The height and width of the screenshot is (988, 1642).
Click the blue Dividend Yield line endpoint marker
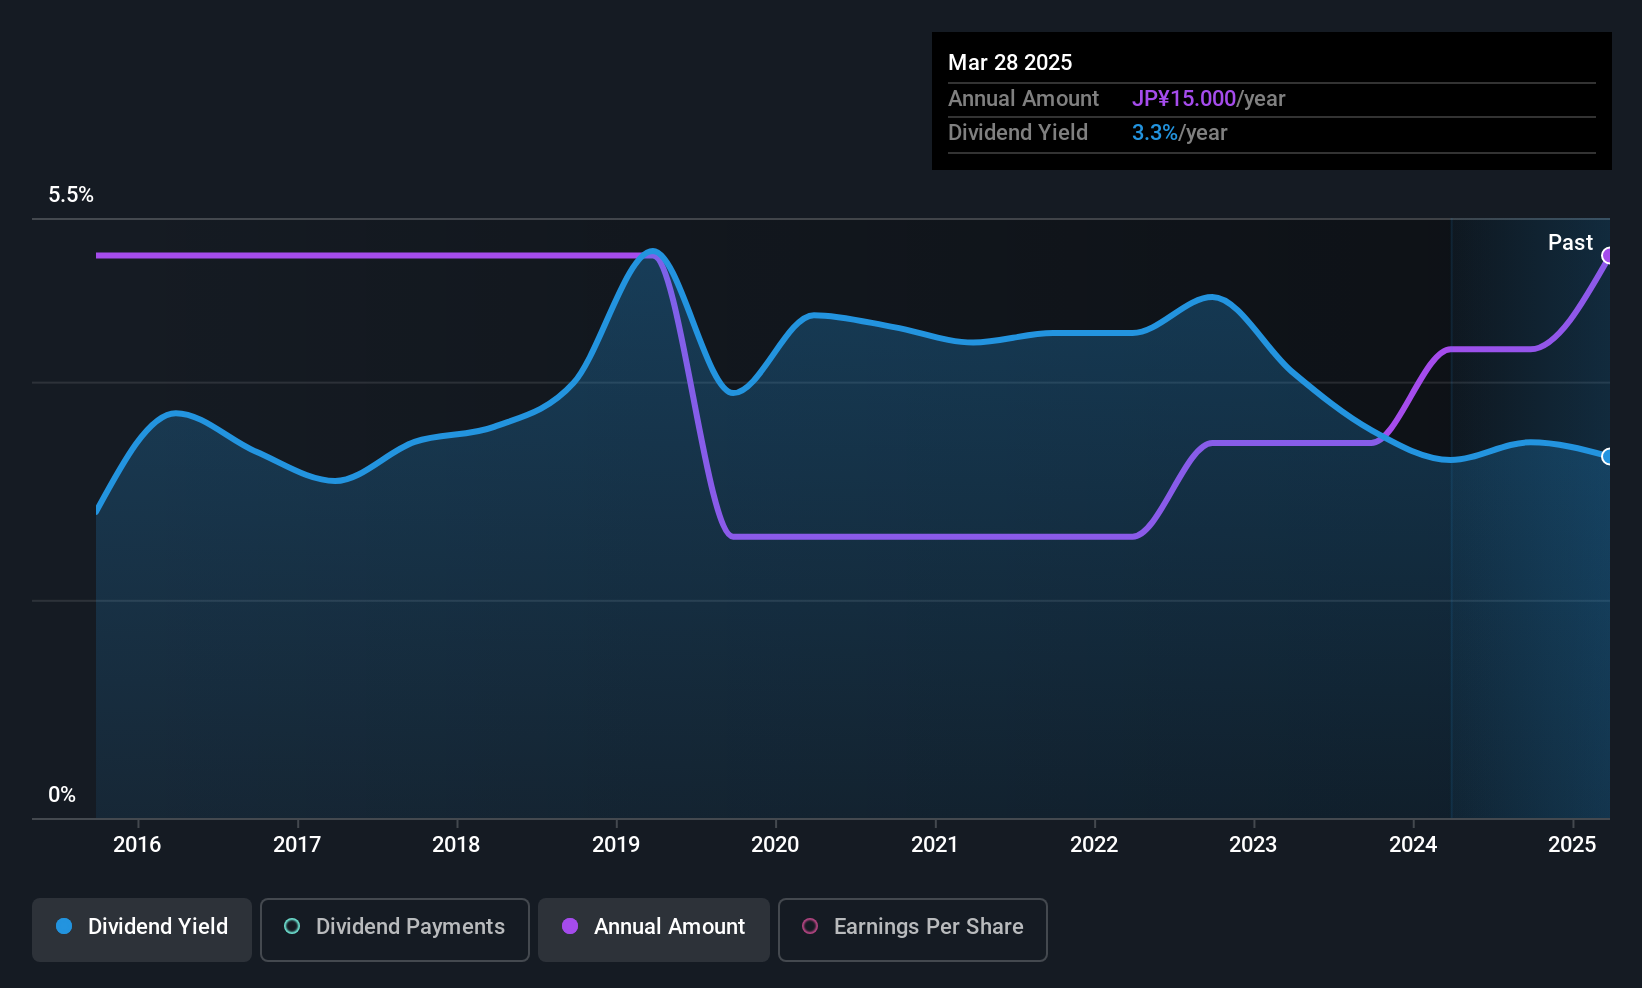[1608, 457]
